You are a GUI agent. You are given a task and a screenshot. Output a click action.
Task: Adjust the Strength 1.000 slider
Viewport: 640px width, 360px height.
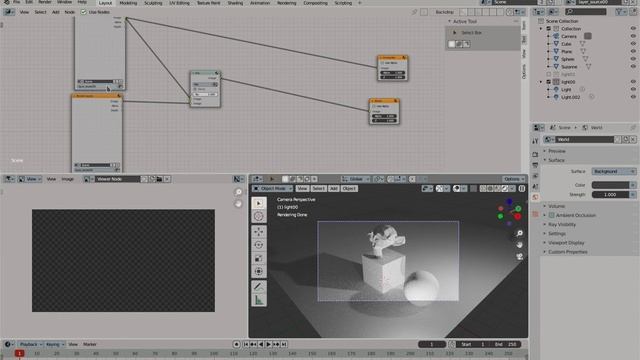611,195
